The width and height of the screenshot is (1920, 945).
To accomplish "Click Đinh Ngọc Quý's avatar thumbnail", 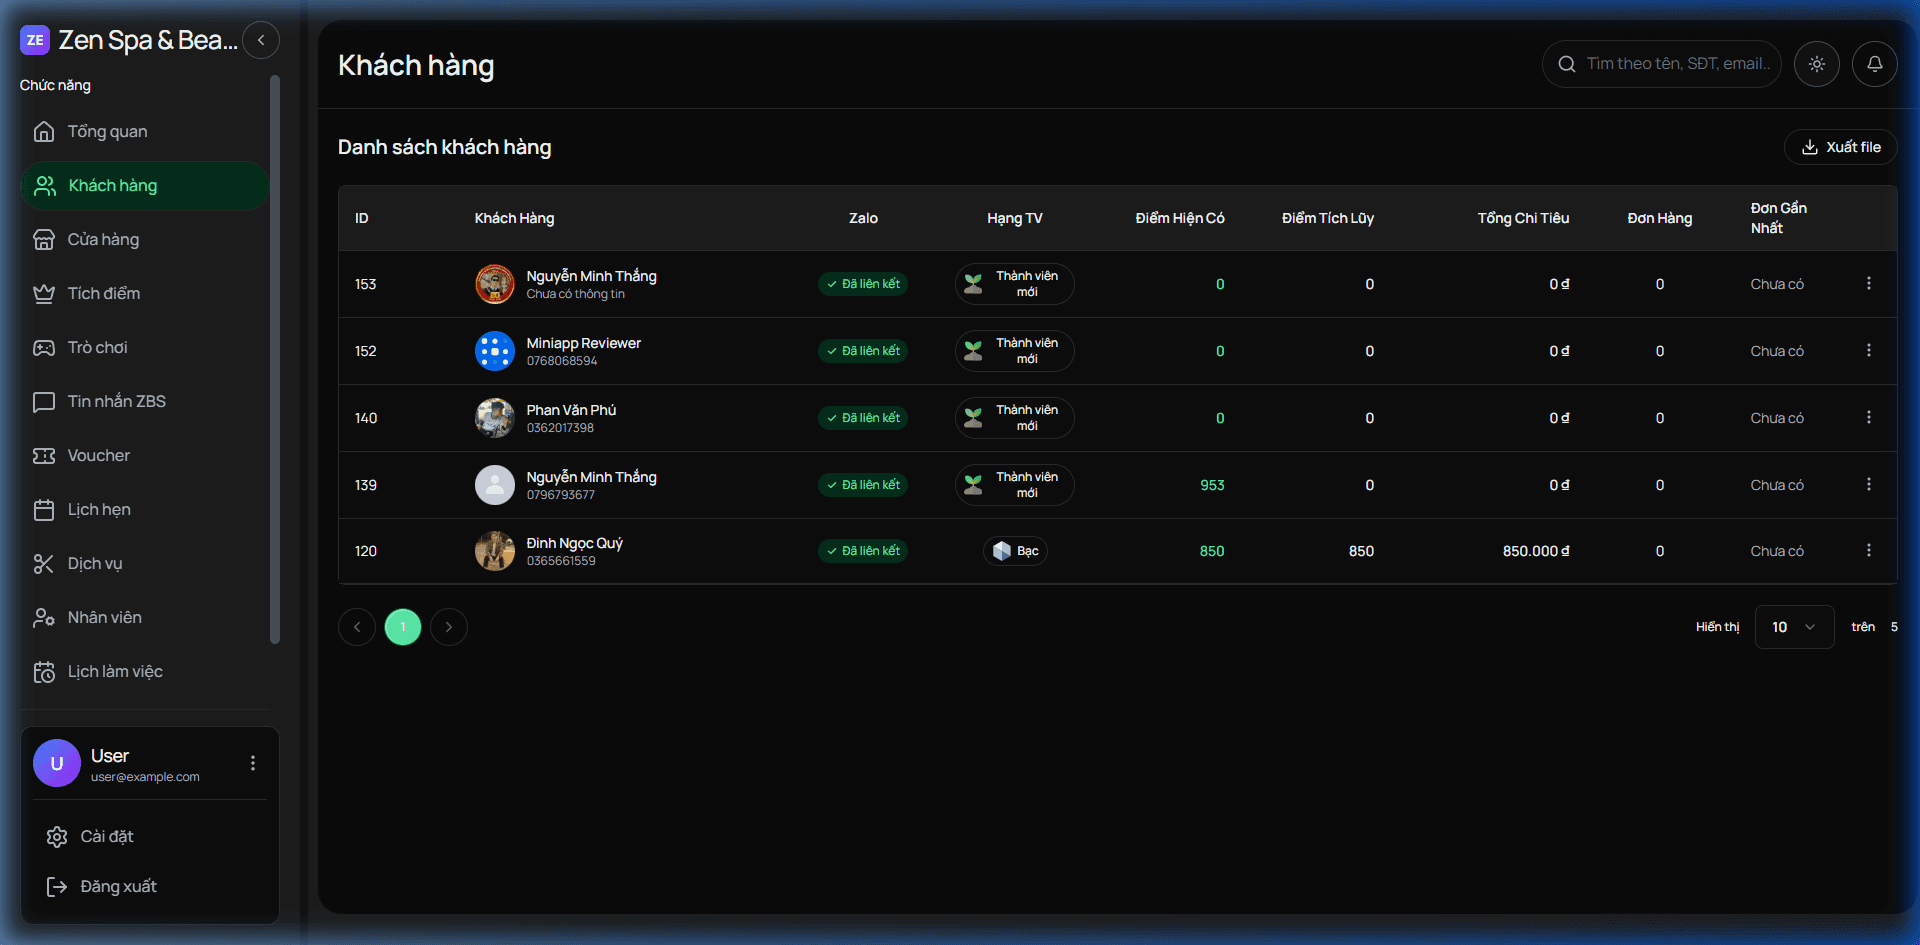I will coord(494,551).
